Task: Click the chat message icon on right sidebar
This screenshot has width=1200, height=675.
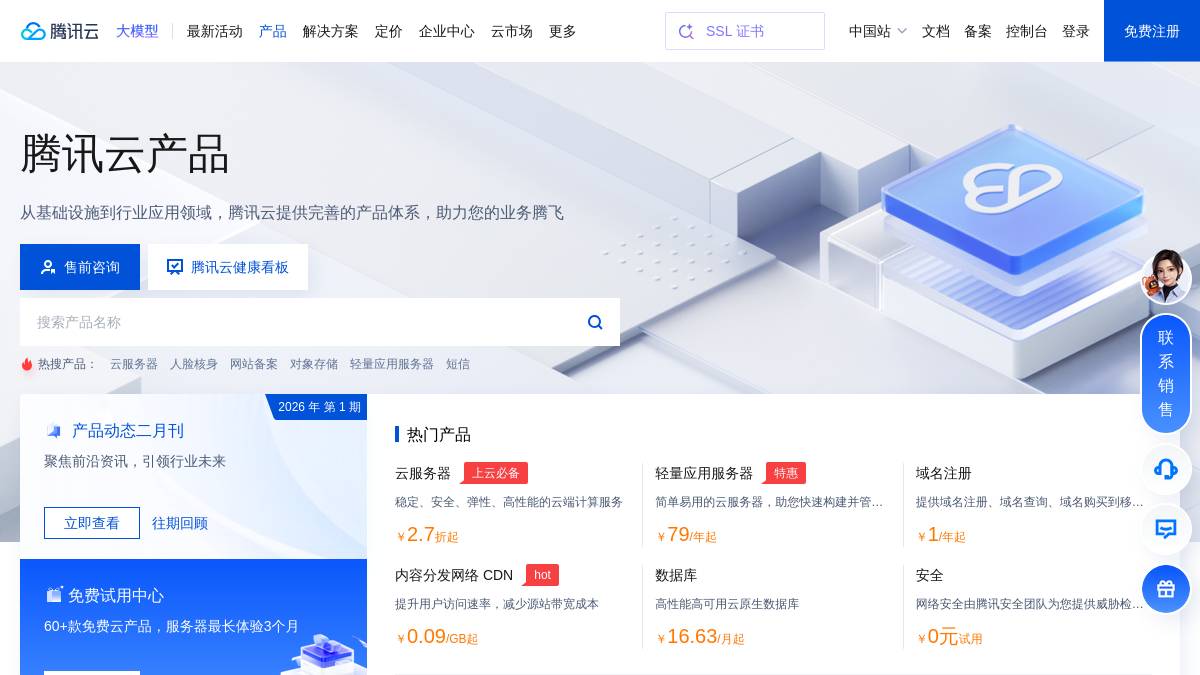Action: [1166, 529]
